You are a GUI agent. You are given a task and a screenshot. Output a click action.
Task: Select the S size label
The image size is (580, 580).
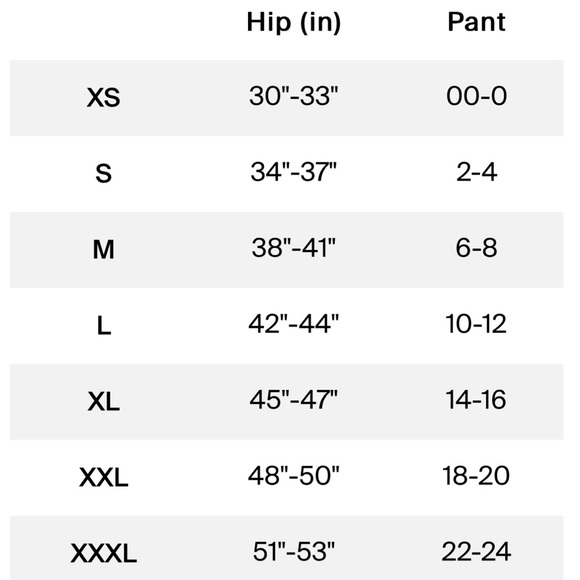103,173
